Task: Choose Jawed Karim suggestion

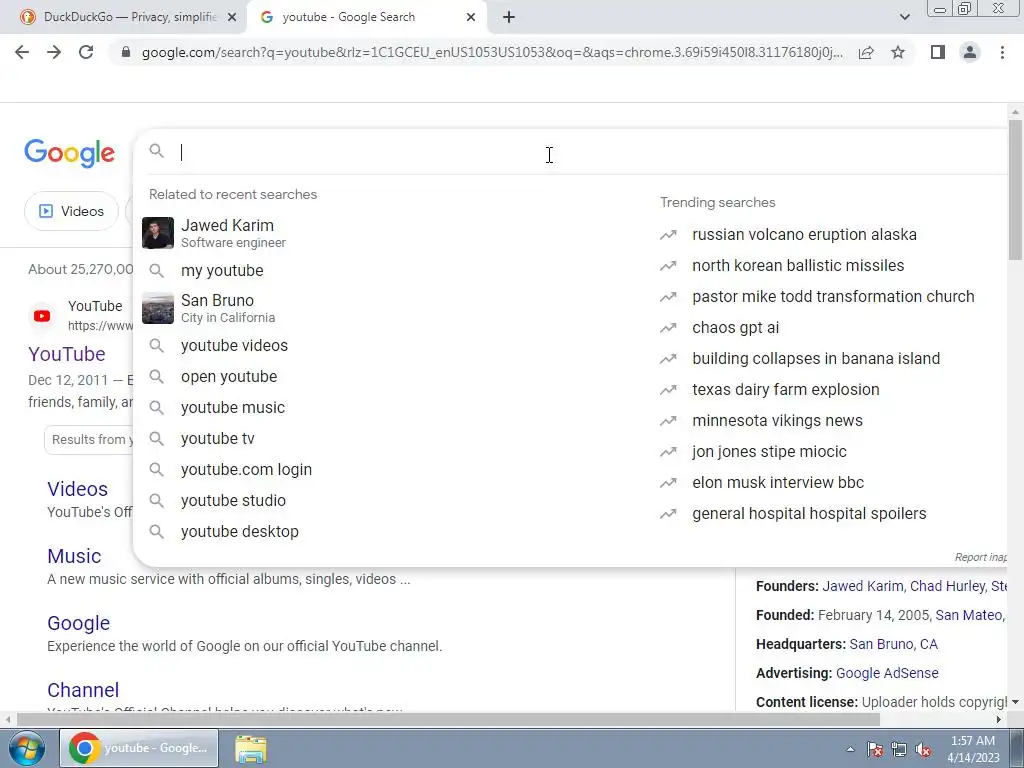Action: 392,233
